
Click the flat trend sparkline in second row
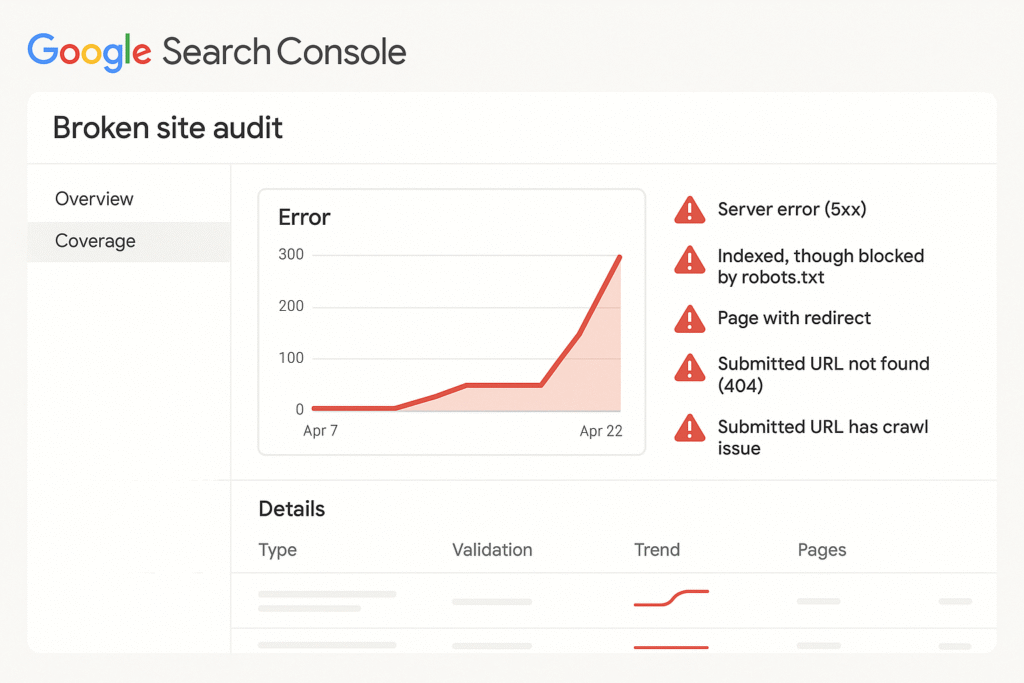click(x=671, y=647)
